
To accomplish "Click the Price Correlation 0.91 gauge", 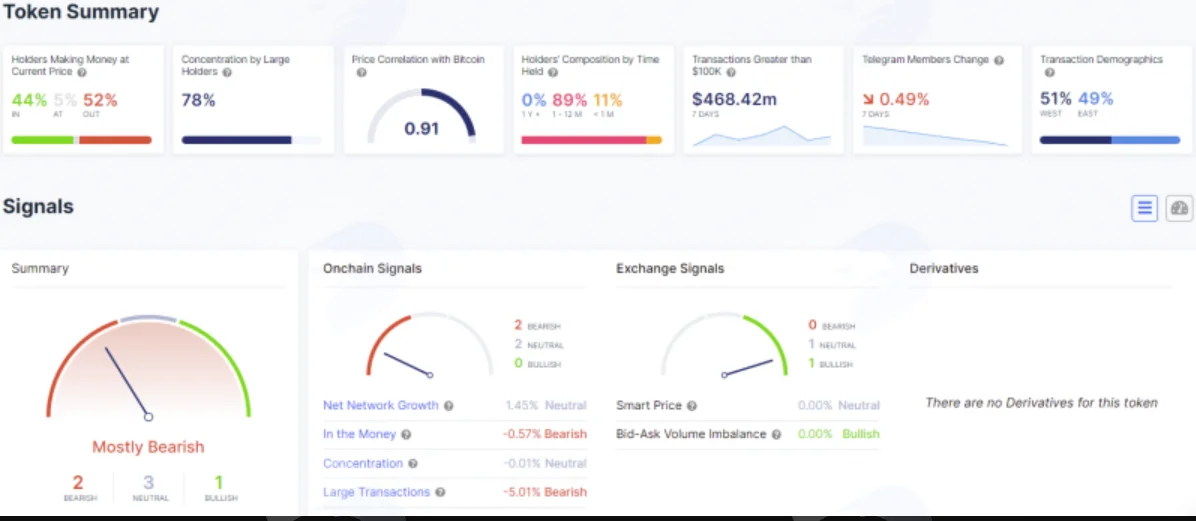I will (422, 116).
